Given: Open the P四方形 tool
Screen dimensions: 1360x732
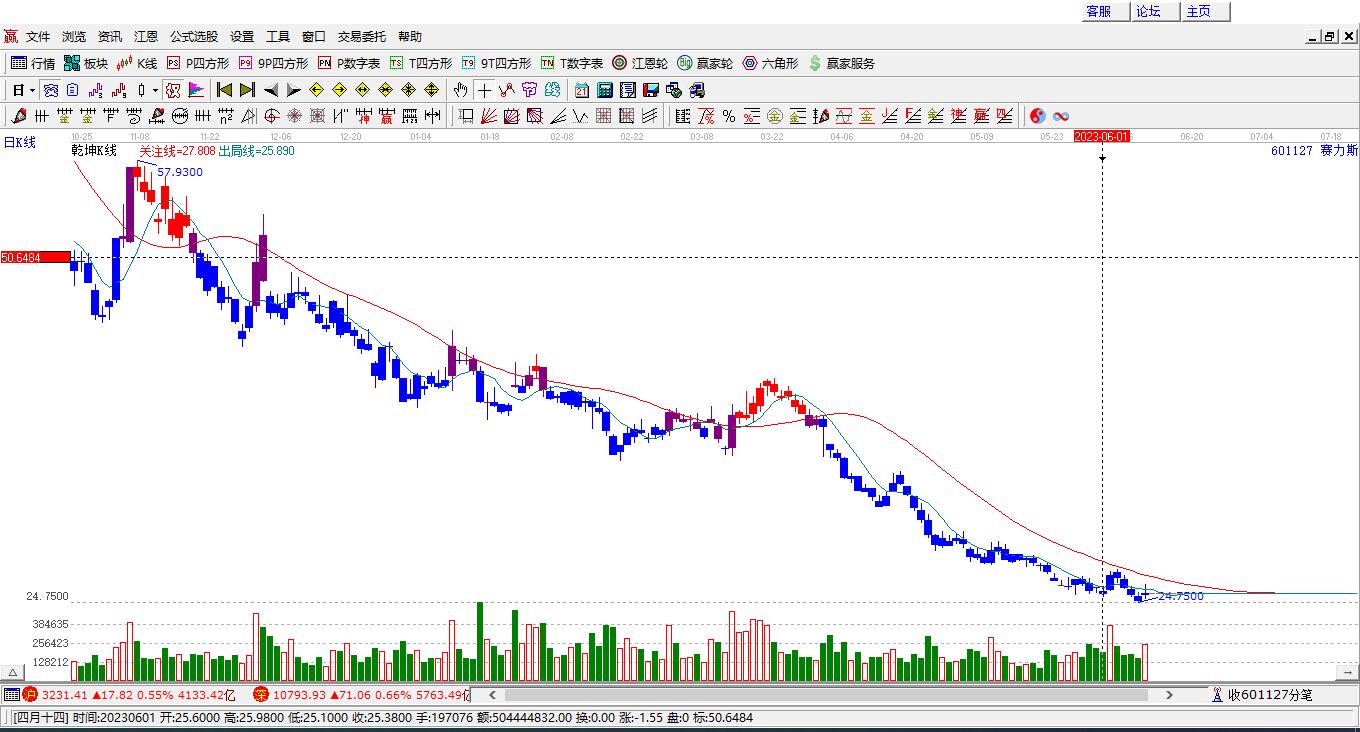Looking at the screenshot, I should click(x=198, y=63).
